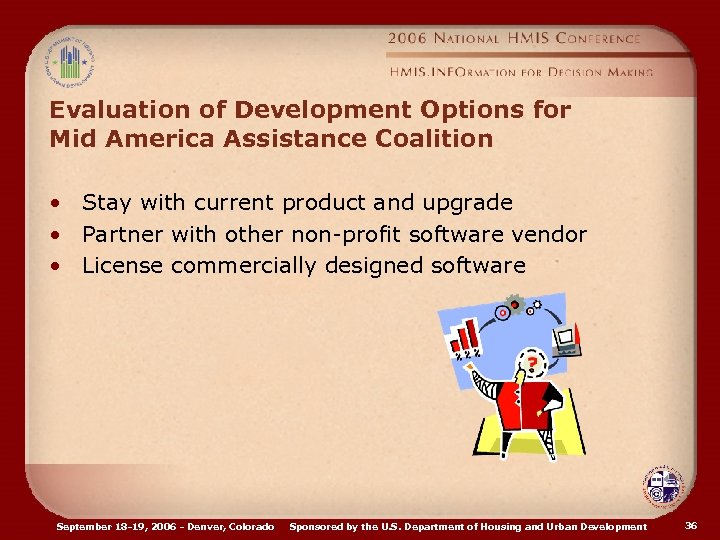
Task: Click slide number 36
Action: coord(691,526)
